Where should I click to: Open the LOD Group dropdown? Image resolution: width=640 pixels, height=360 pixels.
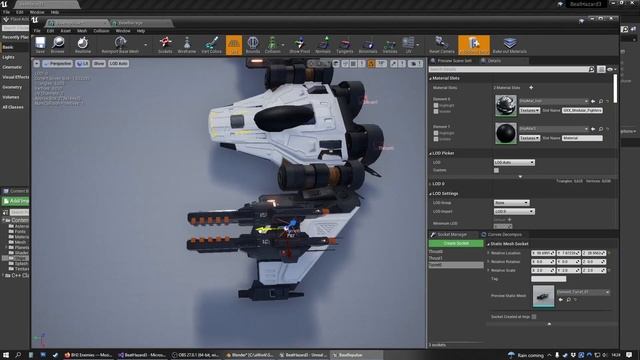(511, 203)
